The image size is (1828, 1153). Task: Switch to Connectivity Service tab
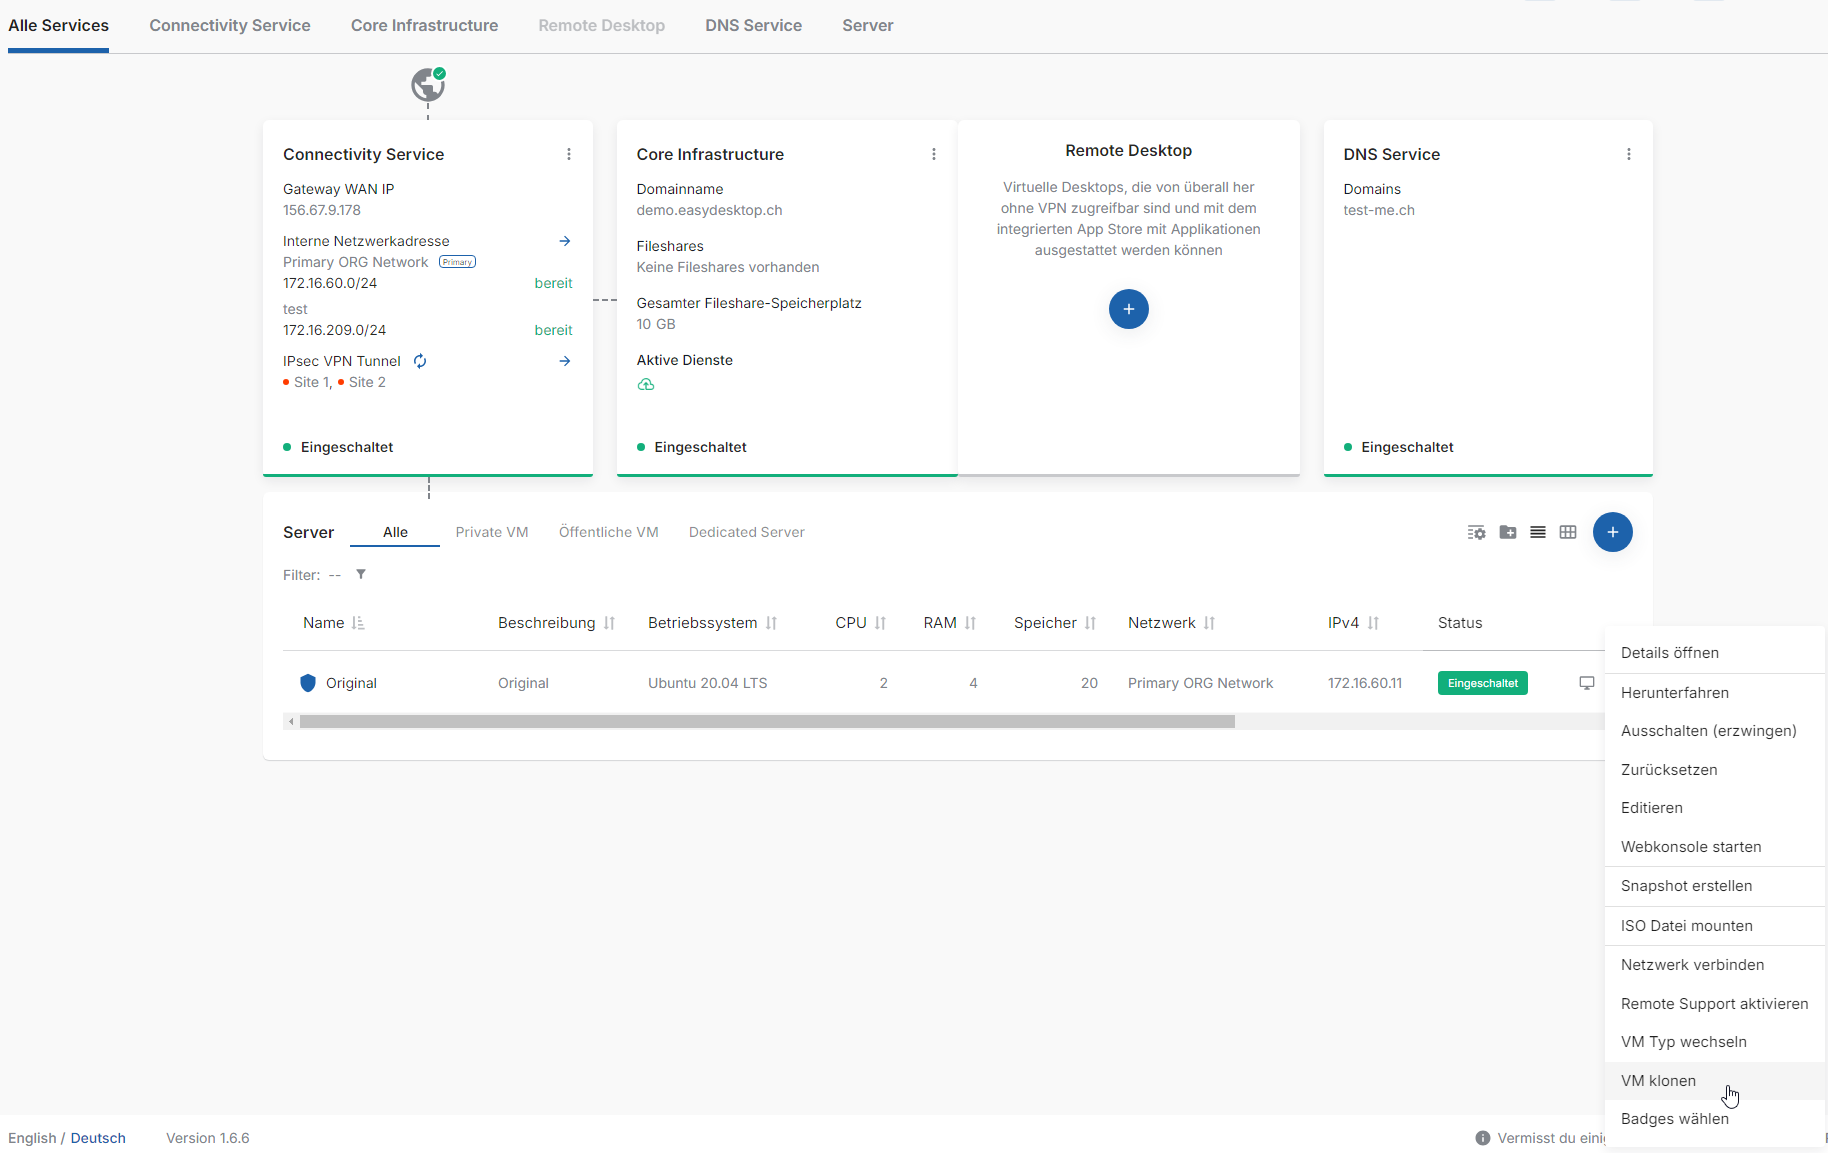[230, 25]
